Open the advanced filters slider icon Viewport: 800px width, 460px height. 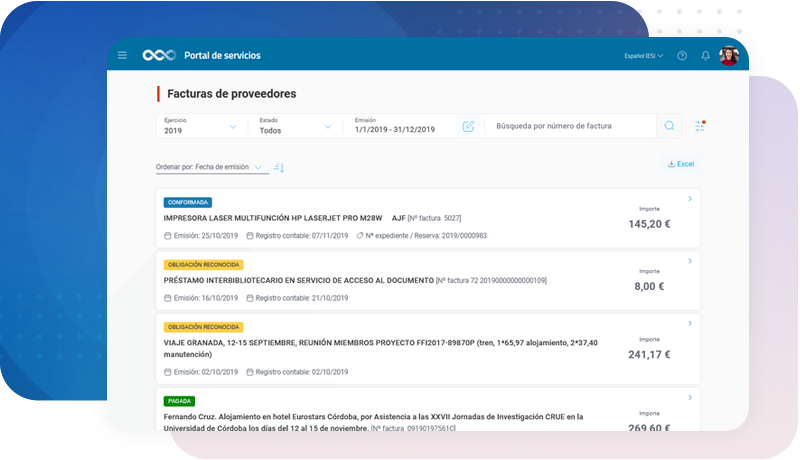coord(699,125)
